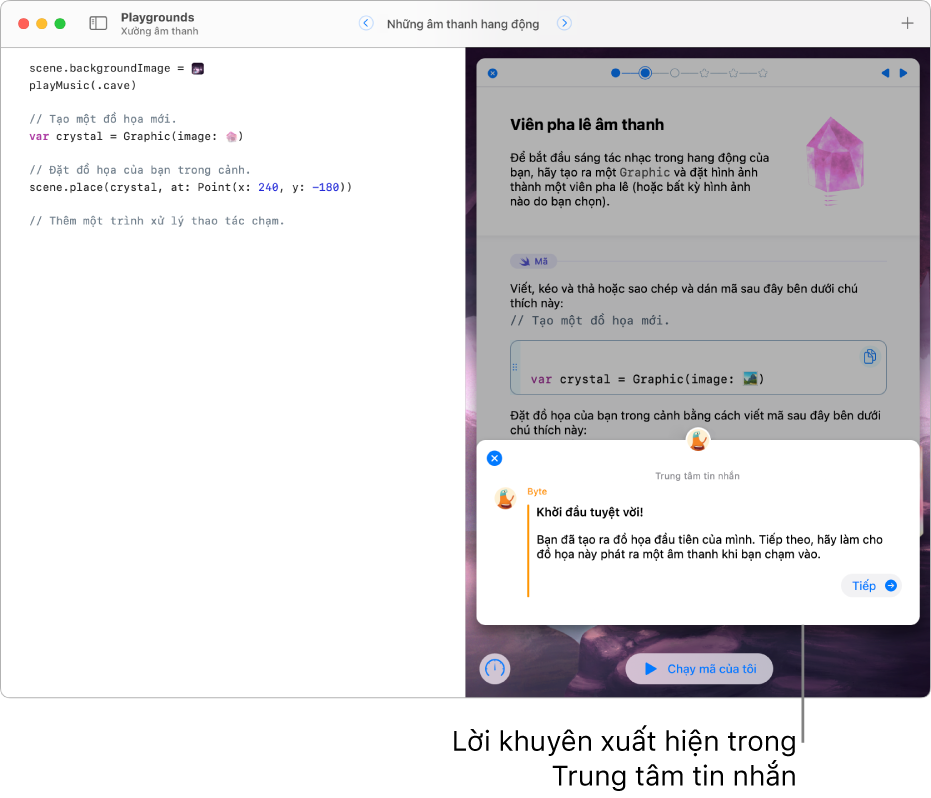Click Byte's avatar beside the message
Image resolution: width=931 pixels, height=798 pixels.
coord(505,499)
